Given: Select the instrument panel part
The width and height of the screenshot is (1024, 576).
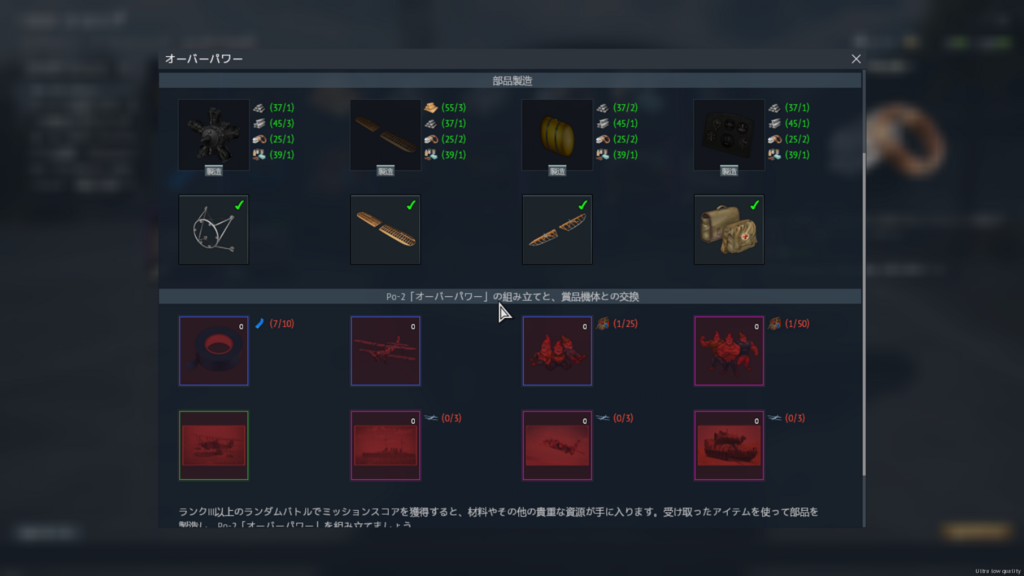Looking at the screenshot, I should point(729,131).
